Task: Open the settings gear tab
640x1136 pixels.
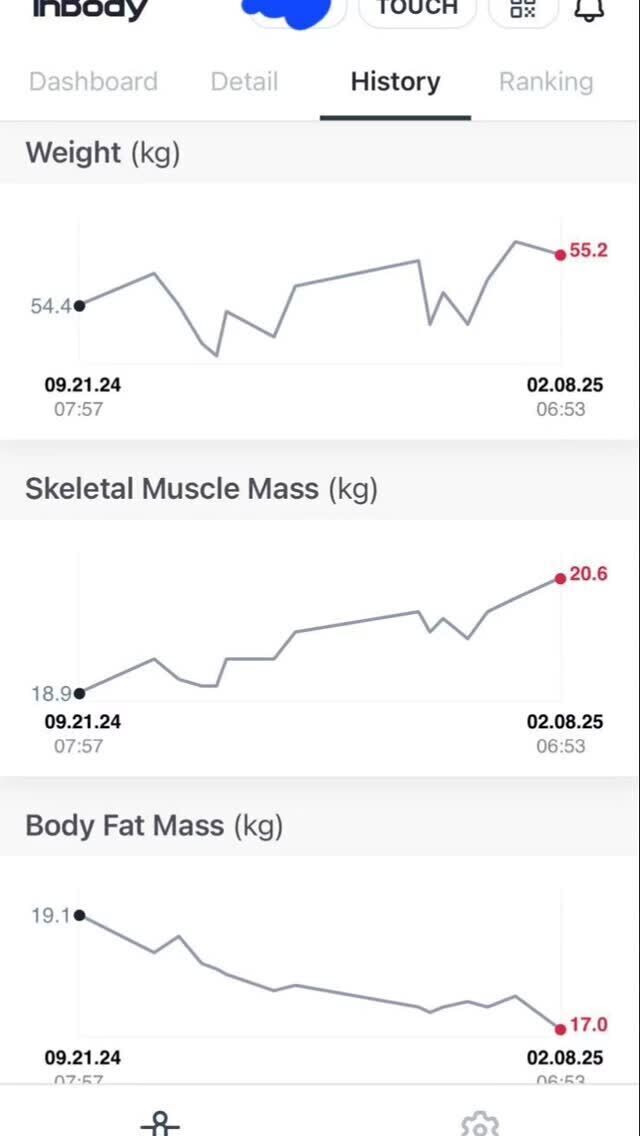Action: point(480,1123)
